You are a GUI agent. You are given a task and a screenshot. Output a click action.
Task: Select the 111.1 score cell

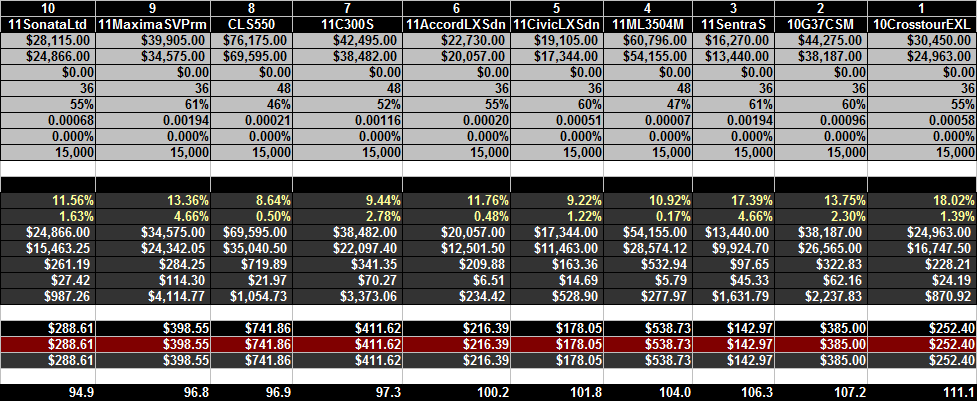[x=922, y=393]
